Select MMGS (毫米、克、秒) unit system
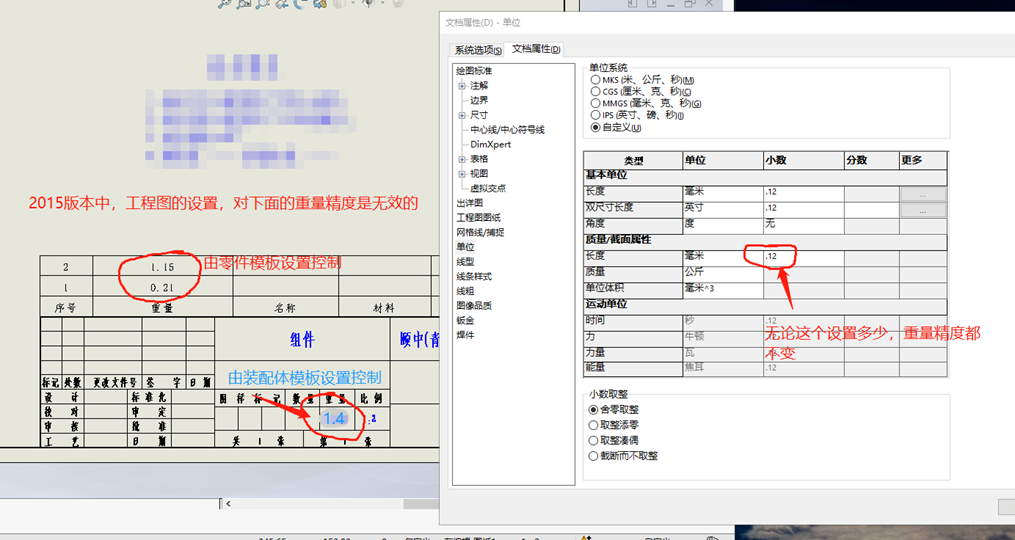The width and height of the screenshot is (1015, 540). 596,104
